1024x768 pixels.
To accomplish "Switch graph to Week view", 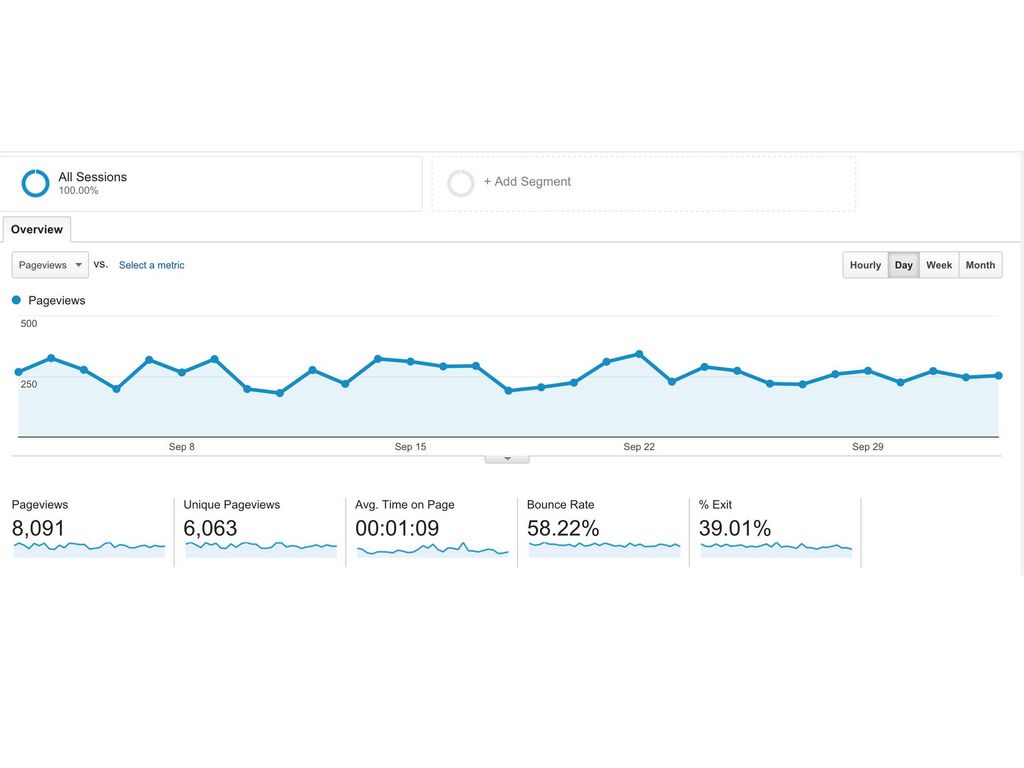I will pos(939,265).
